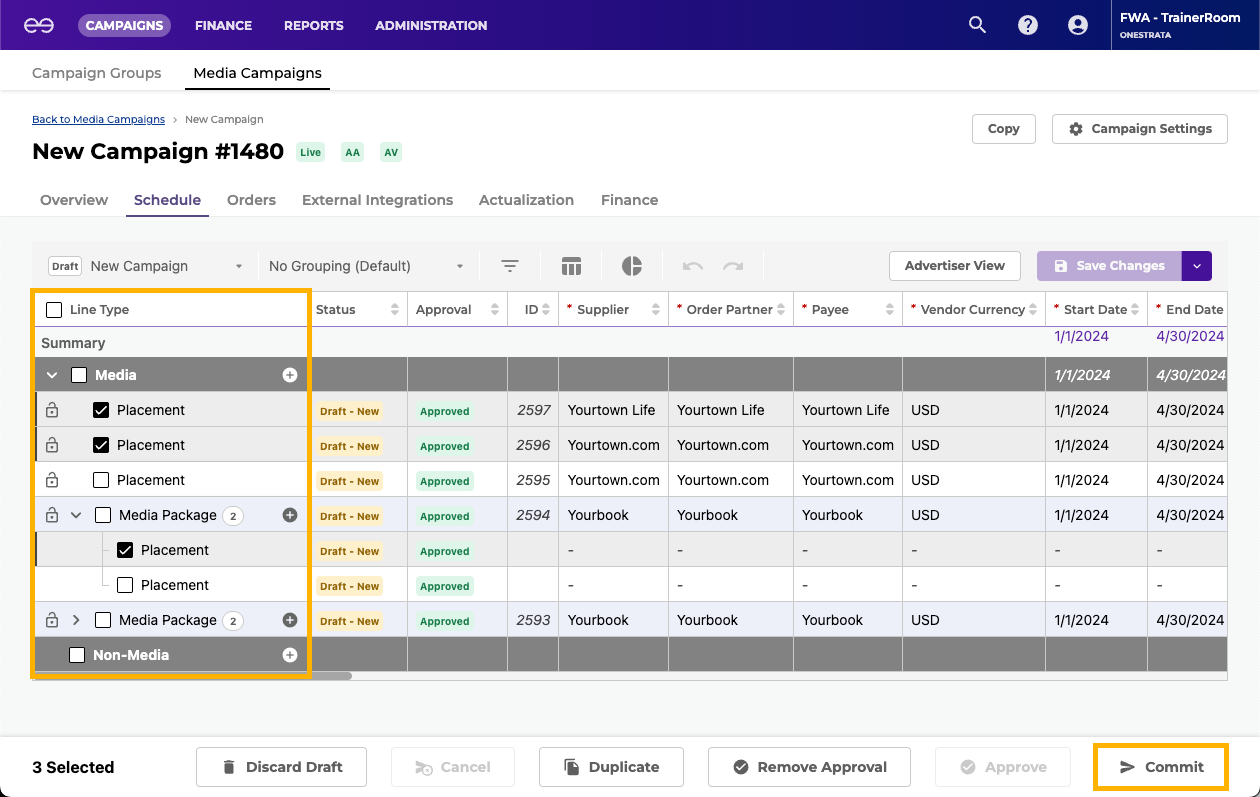Open the column layout table icon
Image resolution: width=1260 pixels, height=797 pixels.
tap(571, 266)
